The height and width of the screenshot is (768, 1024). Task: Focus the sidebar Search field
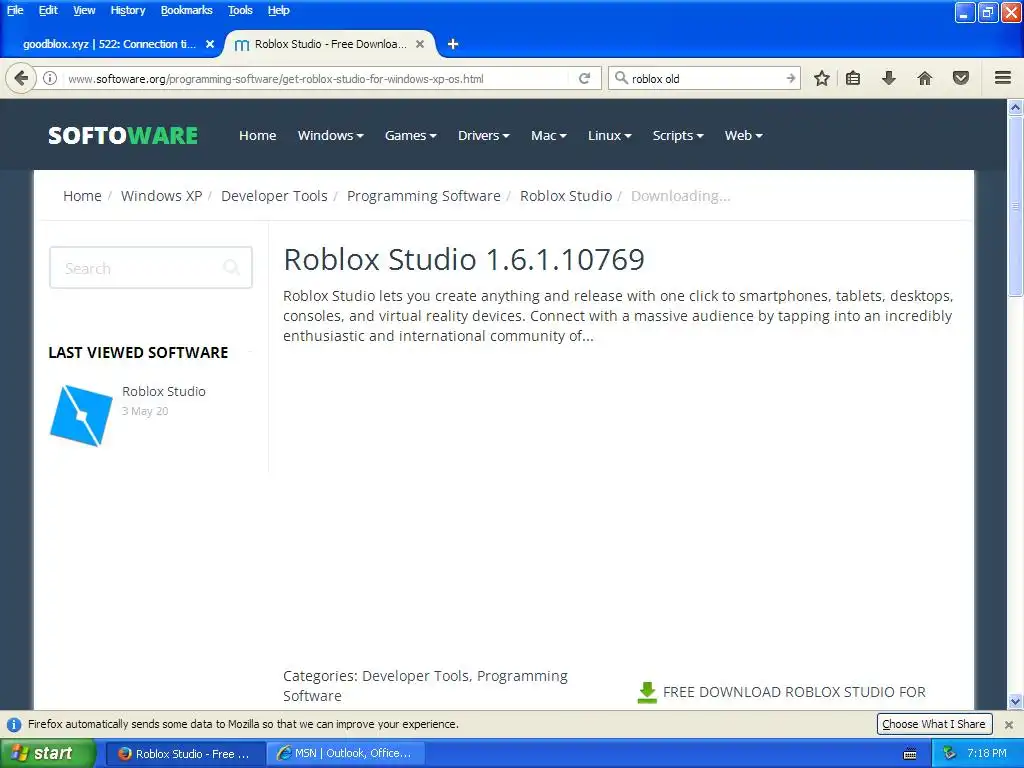point(151,268)
